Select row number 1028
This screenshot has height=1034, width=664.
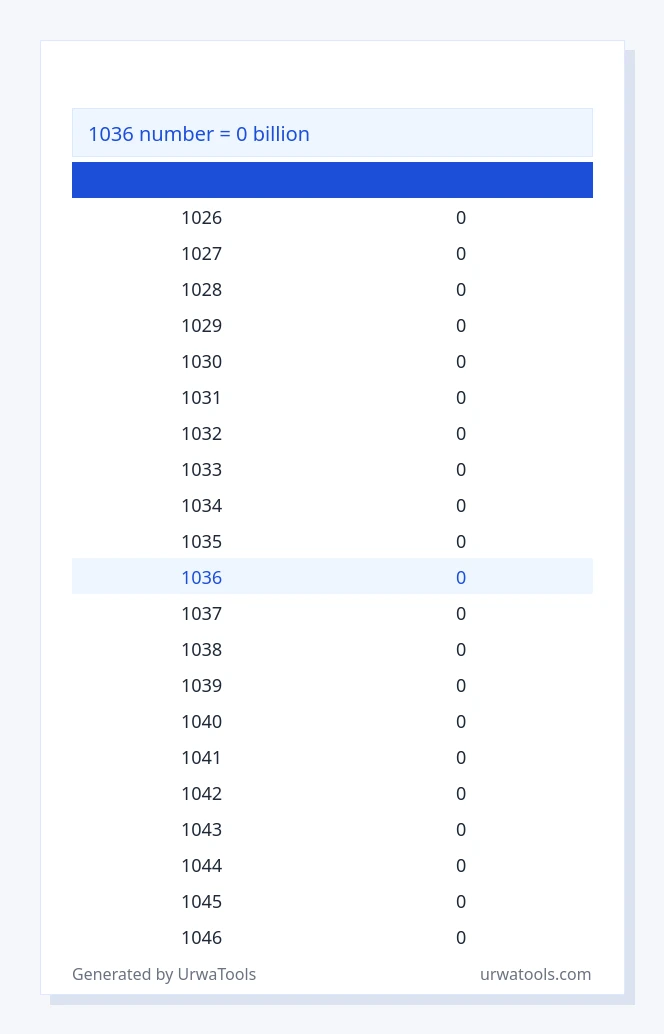pyautogui.click(x=202, y=289)
